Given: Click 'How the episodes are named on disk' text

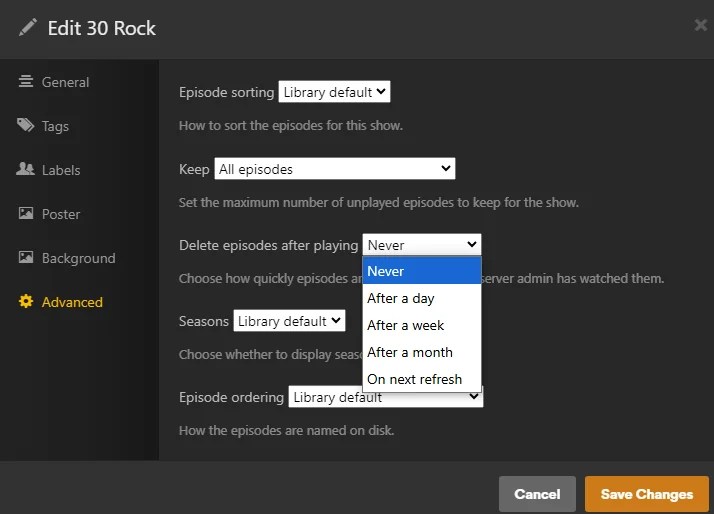Looking at the screenshot, I should 286,431.
